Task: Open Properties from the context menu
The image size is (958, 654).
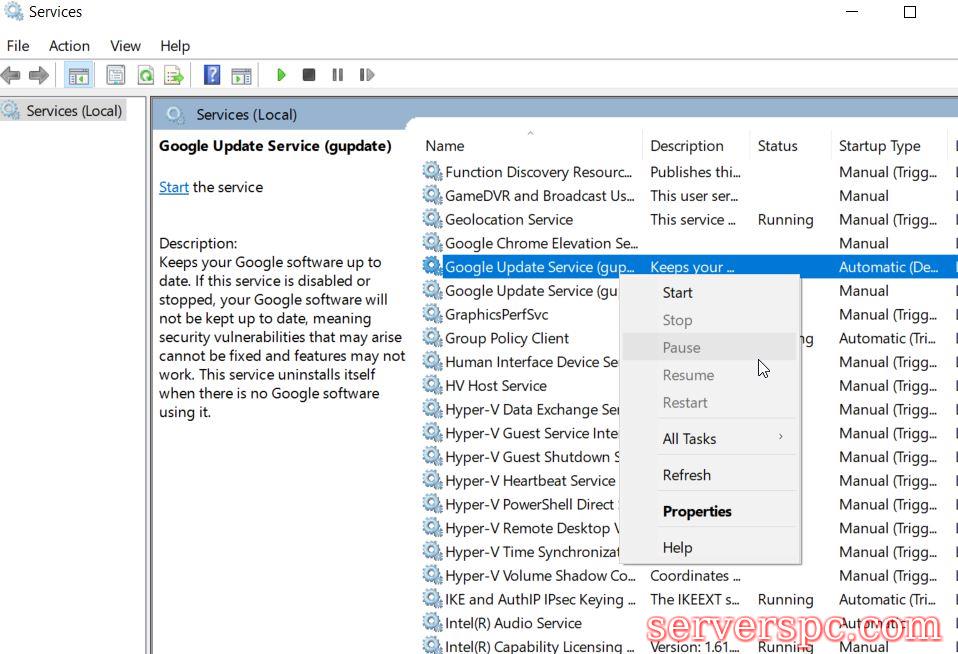Action: pos(697,511)
